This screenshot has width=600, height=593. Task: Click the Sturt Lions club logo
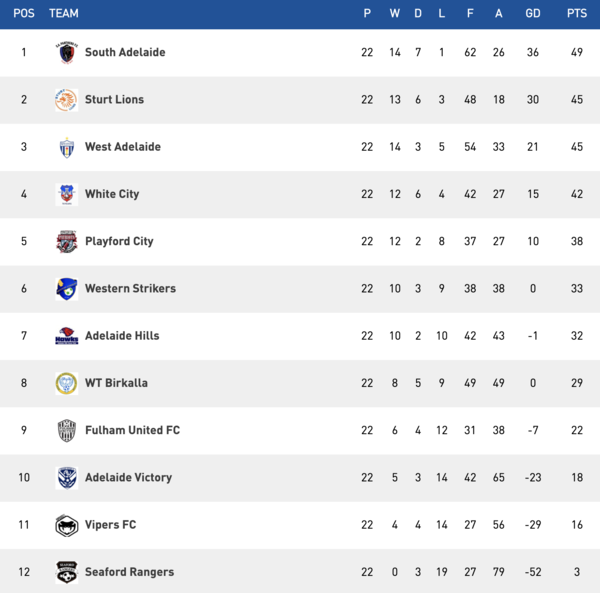click(x=66, y=100)
